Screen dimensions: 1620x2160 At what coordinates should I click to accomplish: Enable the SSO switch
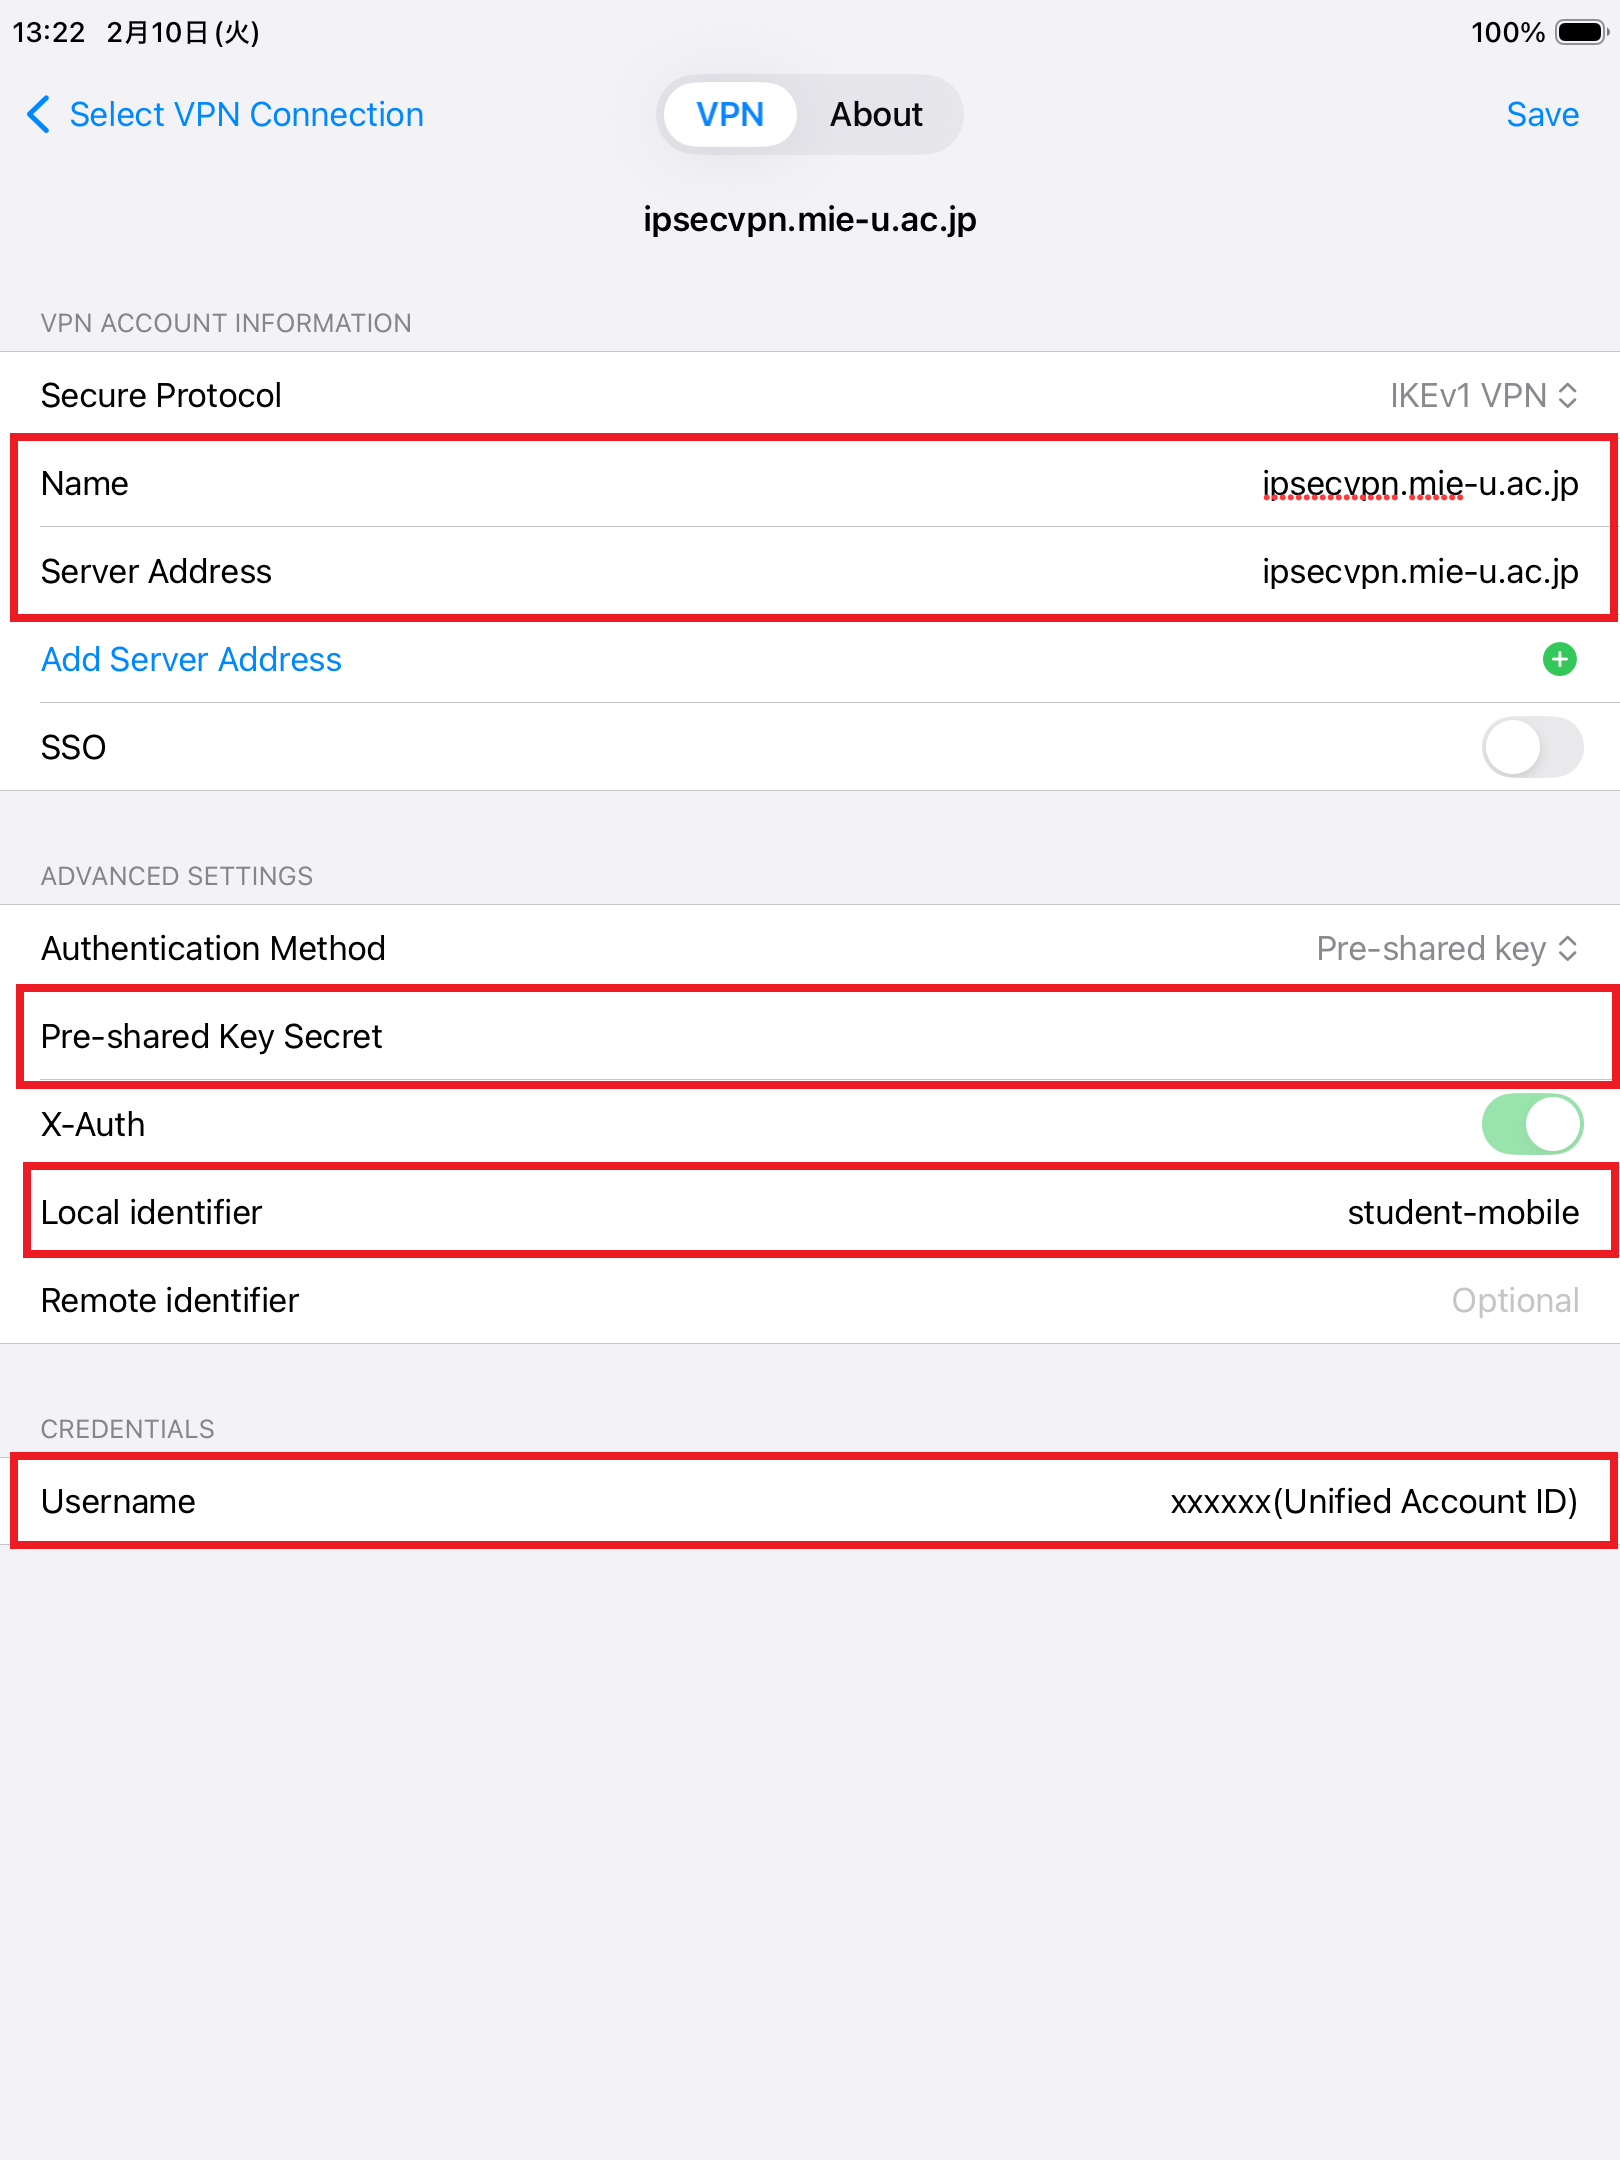click(x=1531, y=747)
